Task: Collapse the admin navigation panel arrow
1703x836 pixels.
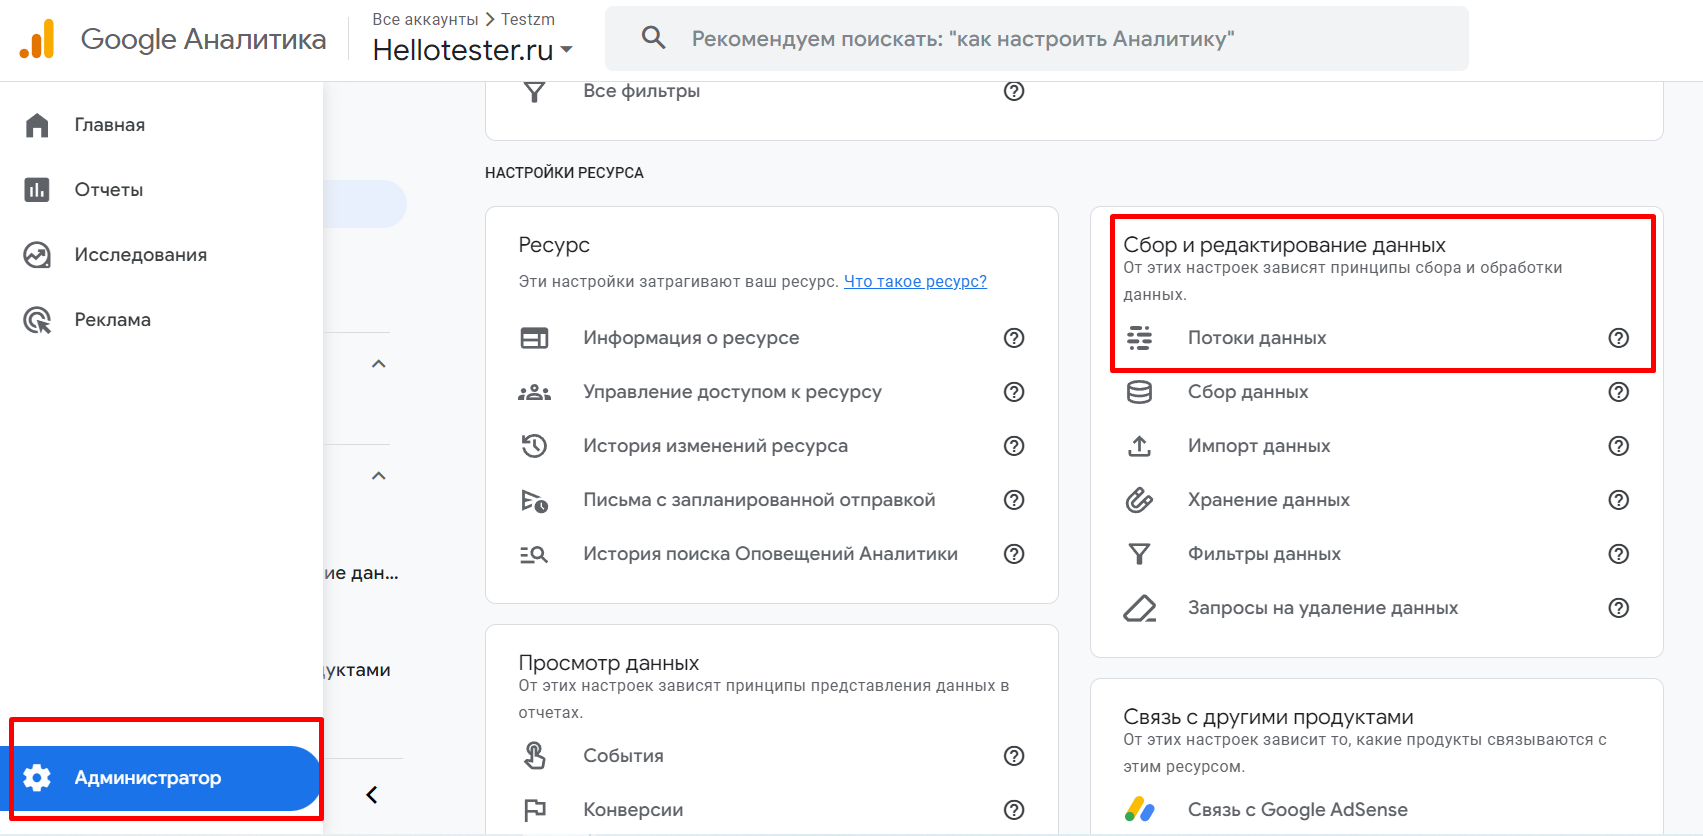Action: 372,795
